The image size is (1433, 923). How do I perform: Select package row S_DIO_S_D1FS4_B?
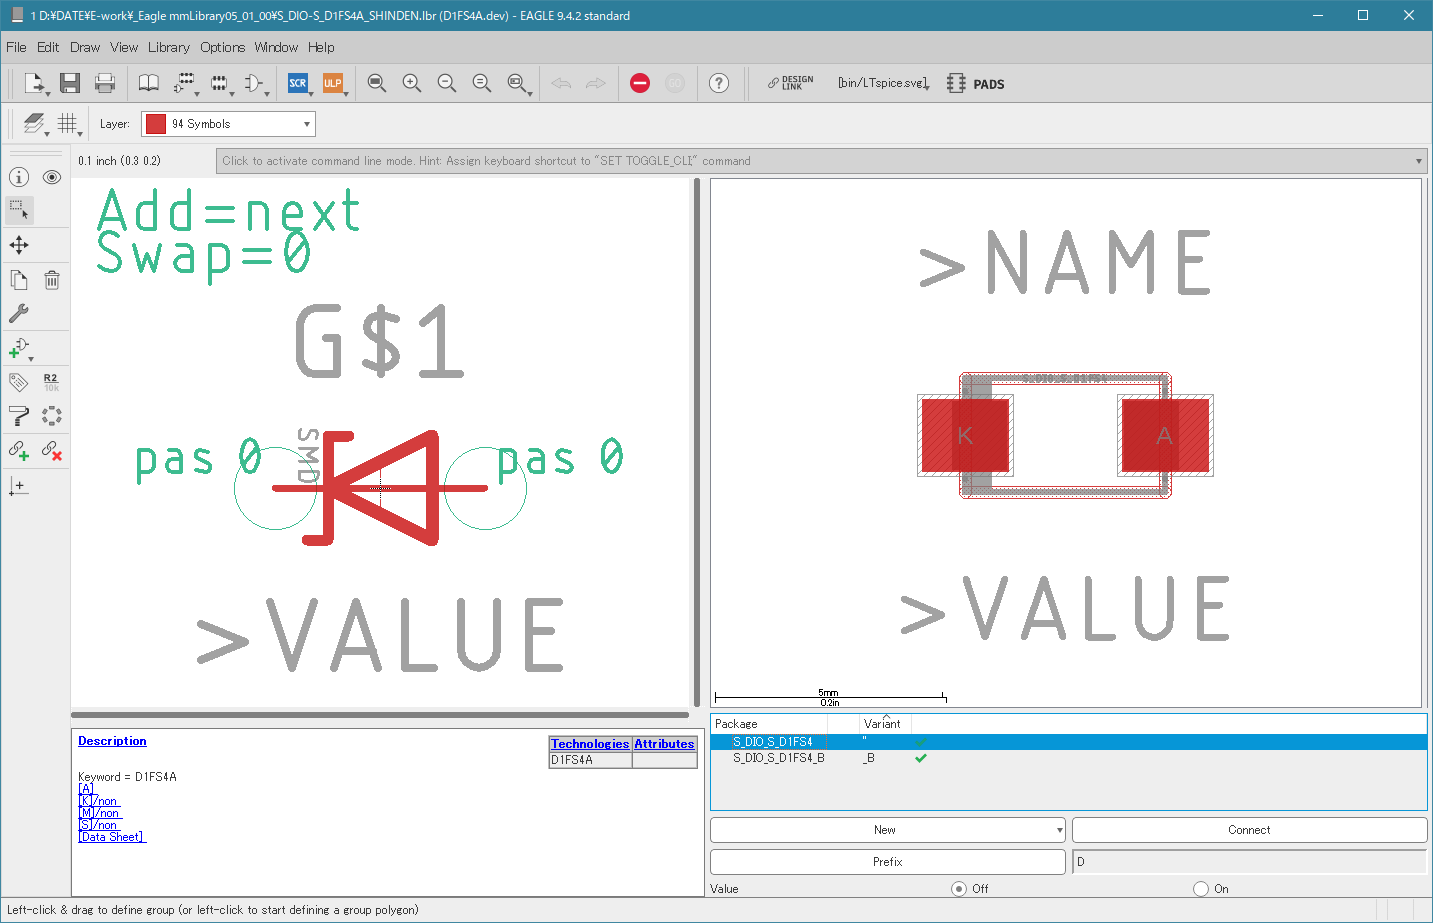point(1068,758)
